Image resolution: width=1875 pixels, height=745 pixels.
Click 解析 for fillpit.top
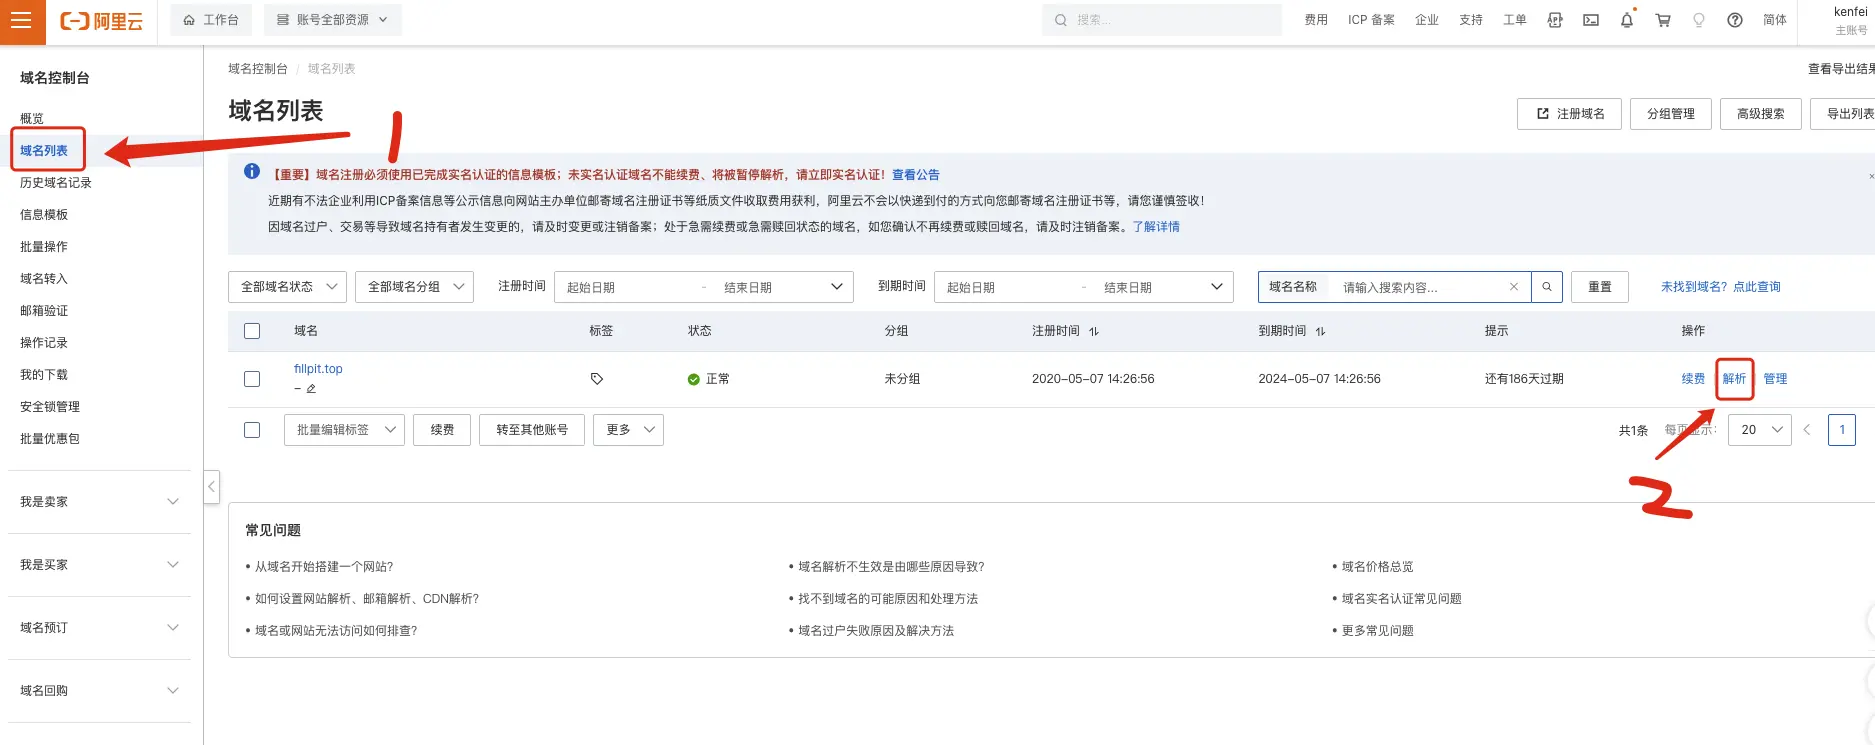coord(1734,379)
